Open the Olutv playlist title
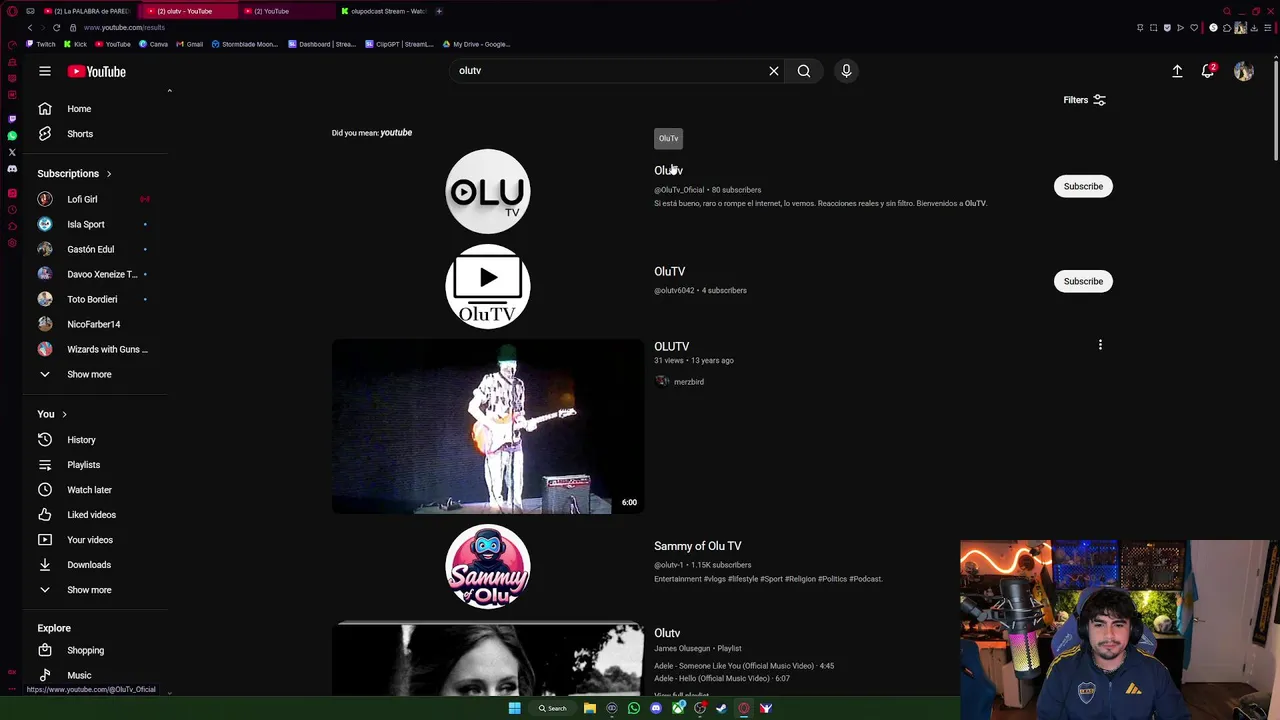The image size is (1280, 720). (x=667, y=633)
